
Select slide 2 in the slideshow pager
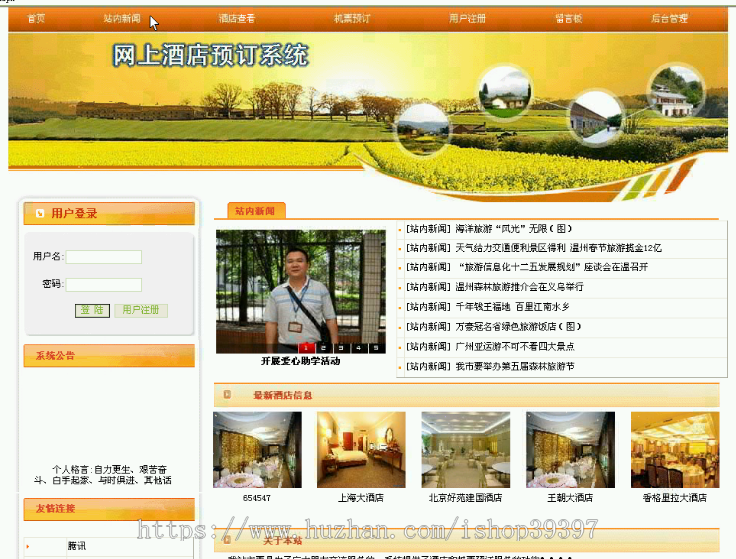coord(323,348)
